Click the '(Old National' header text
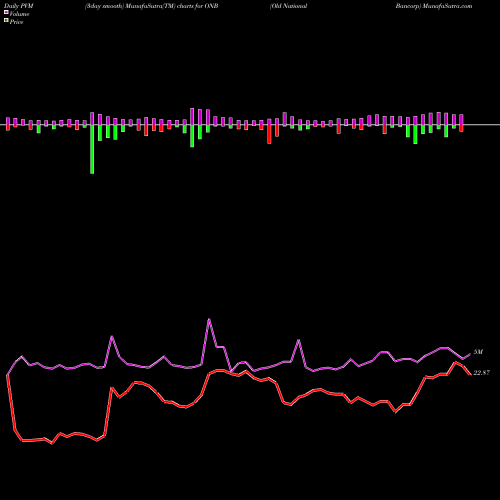This screenshot has height=500, width=500. tap(289, 6)
